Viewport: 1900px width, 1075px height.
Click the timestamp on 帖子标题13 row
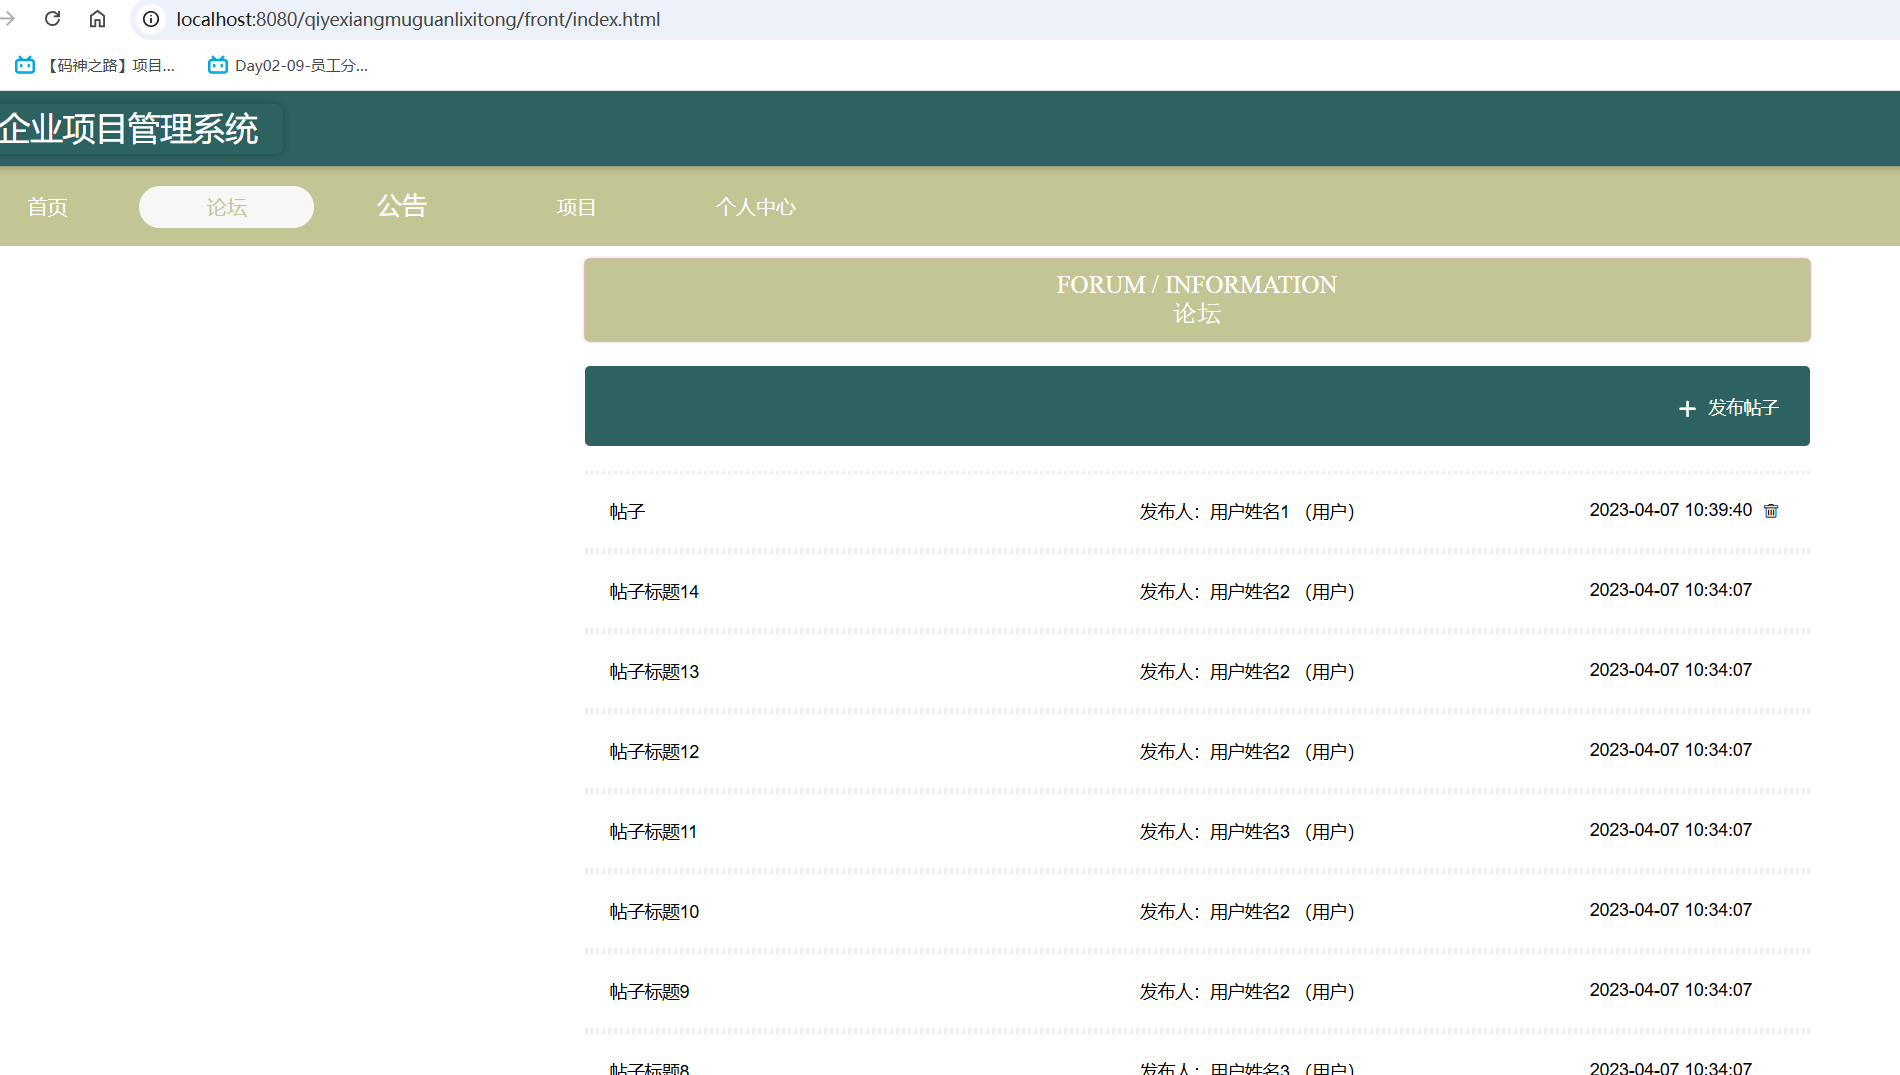[1671, 670]
